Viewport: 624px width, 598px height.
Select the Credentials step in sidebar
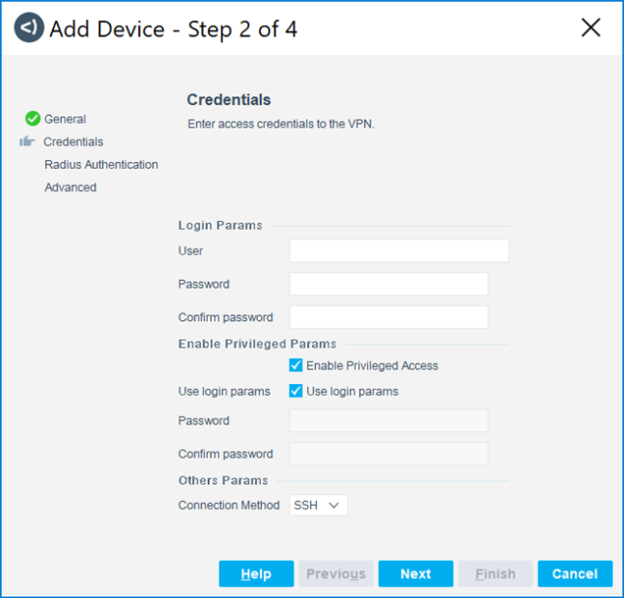(73, 142)
